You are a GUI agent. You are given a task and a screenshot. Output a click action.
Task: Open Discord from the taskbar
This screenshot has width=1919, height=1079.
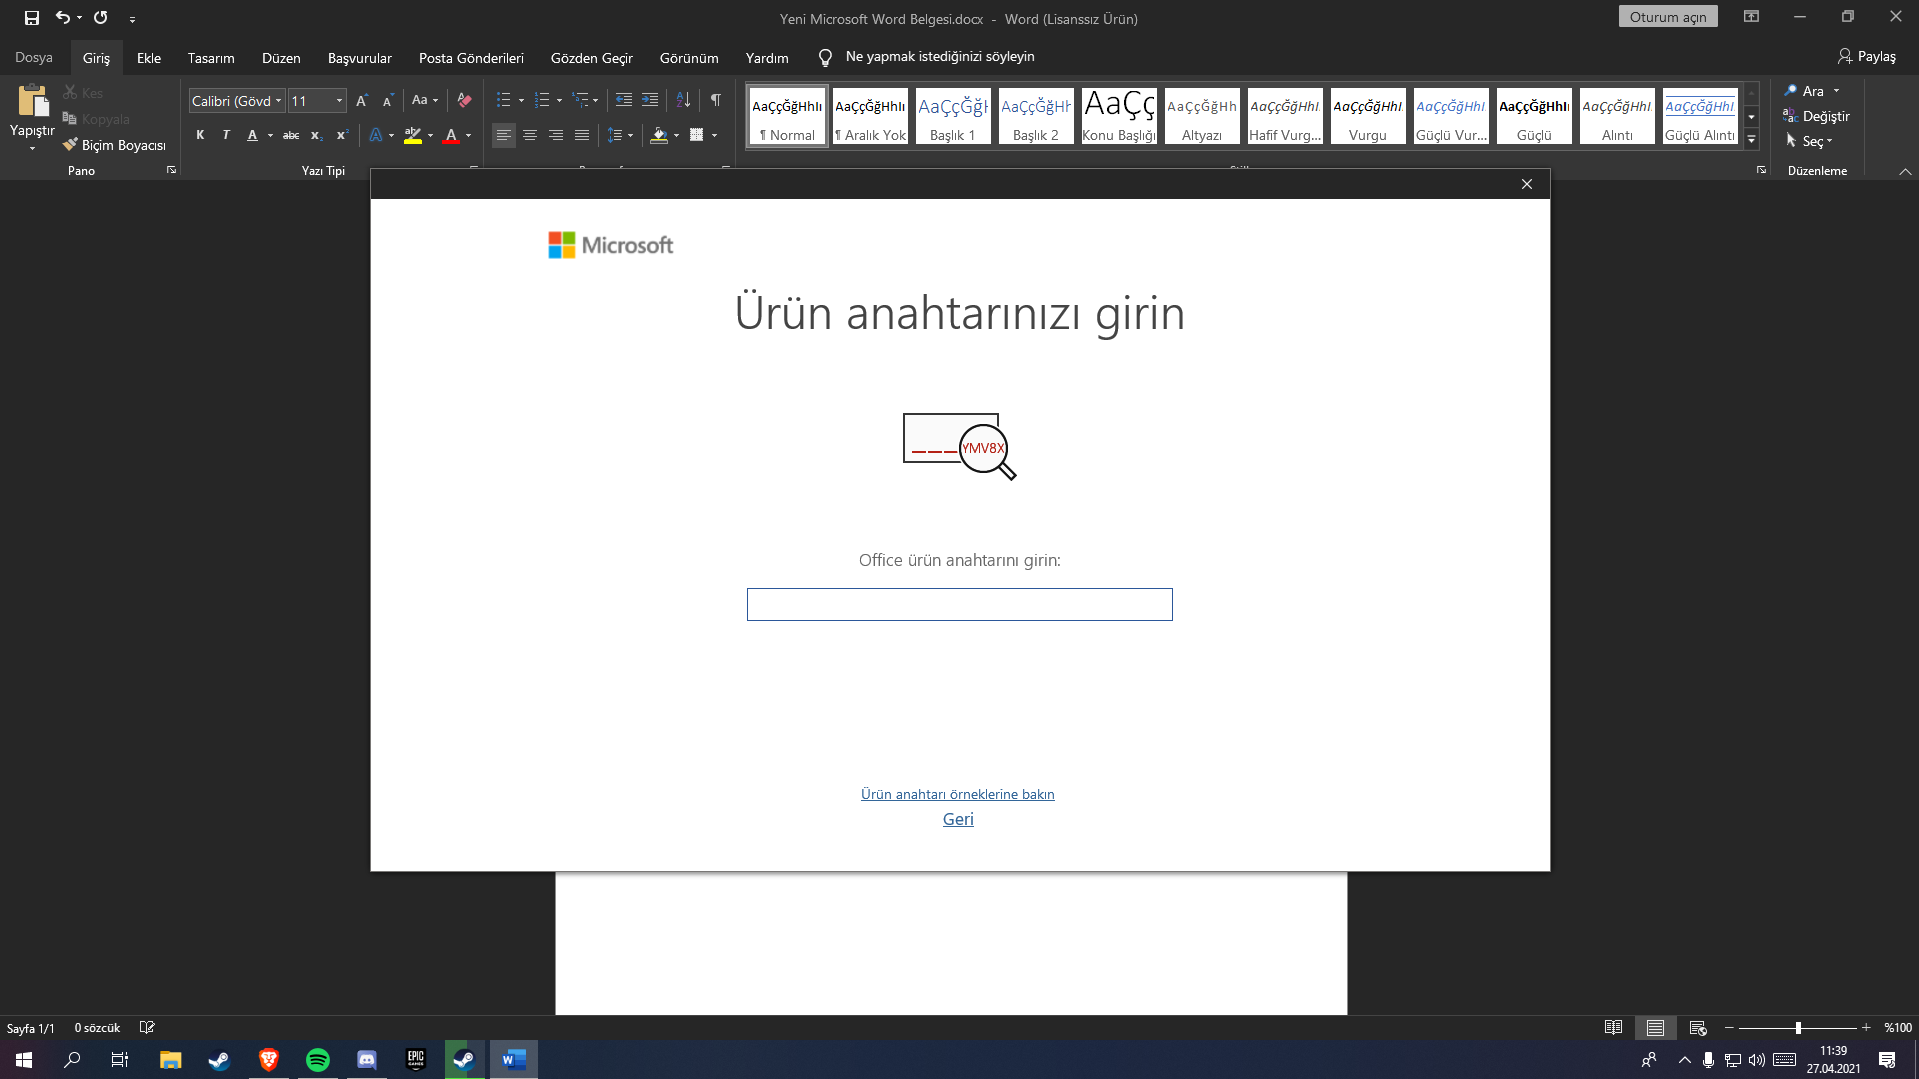click(x=367, y=1060)
